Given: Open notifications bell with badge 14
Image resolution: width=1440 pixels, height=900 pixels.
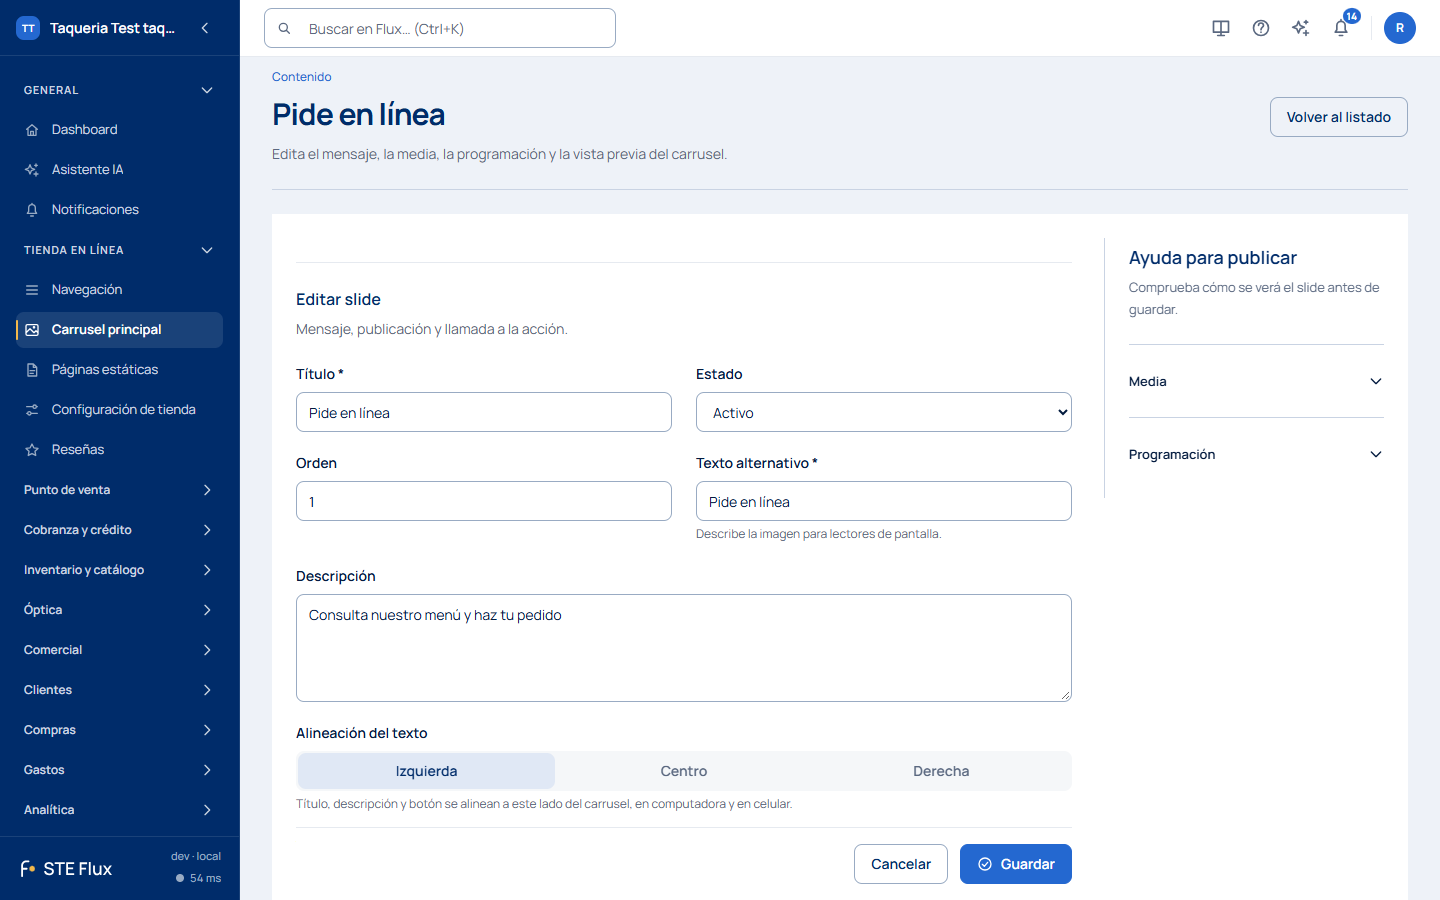Looking at the screenshot, I should (1341, 28).
